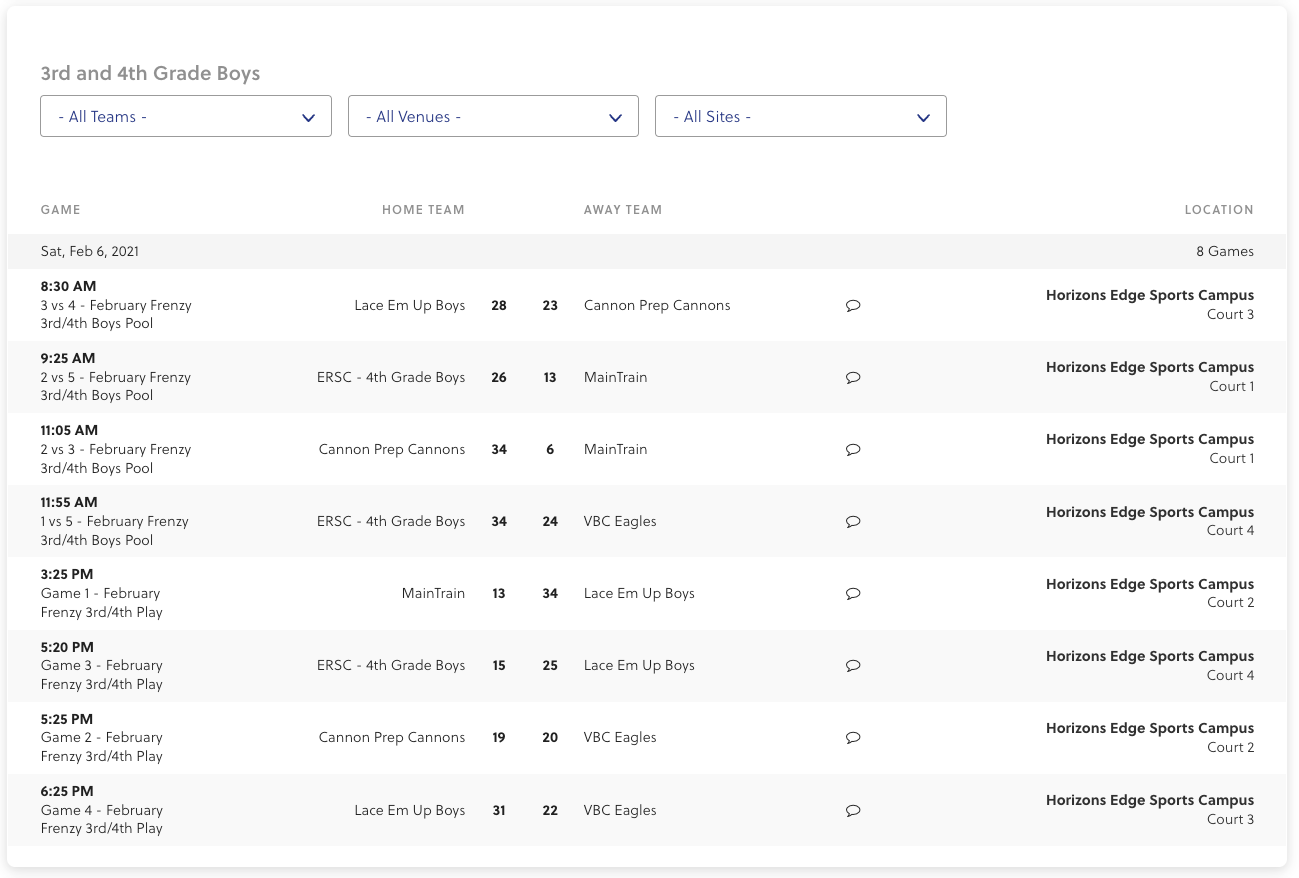Click home score 28 in 8:30 AM row
The width and height of the screenshot is (1299, 878).
499,305
